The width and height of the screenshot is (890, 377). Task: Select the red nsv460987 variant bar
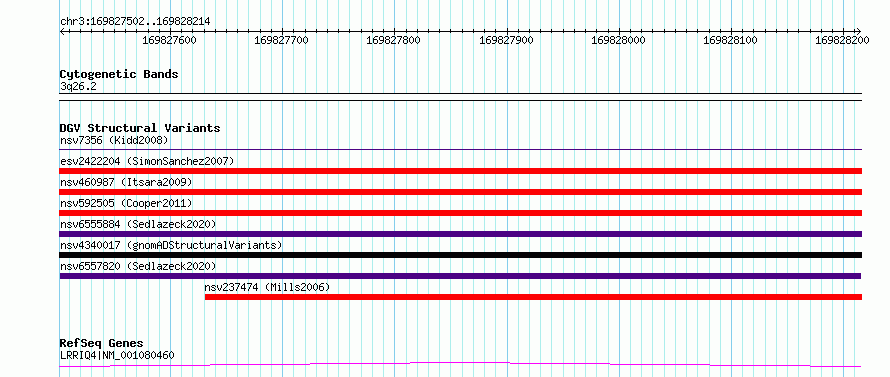coord(461,192)
